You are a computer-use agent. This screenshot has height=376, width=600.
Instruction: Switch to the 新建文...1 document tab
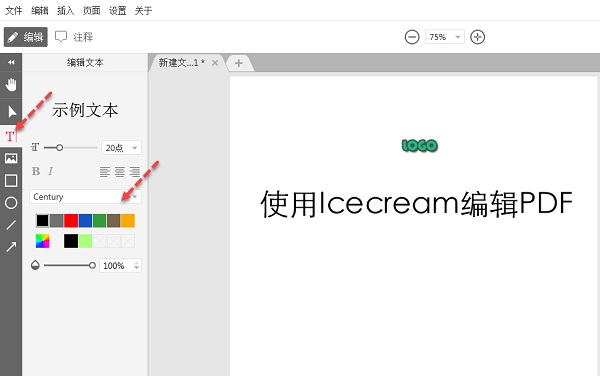(182, 63)
